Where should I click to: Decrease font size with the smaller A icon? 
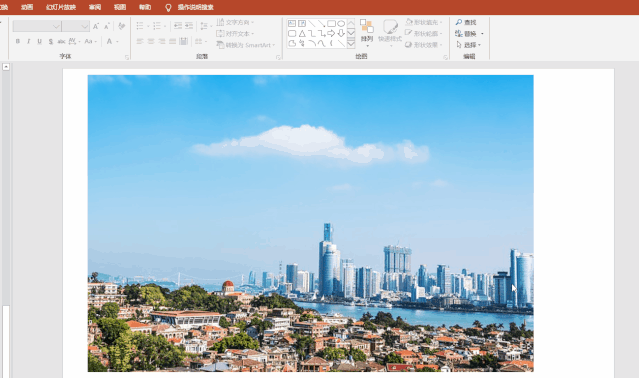(107, 26)
